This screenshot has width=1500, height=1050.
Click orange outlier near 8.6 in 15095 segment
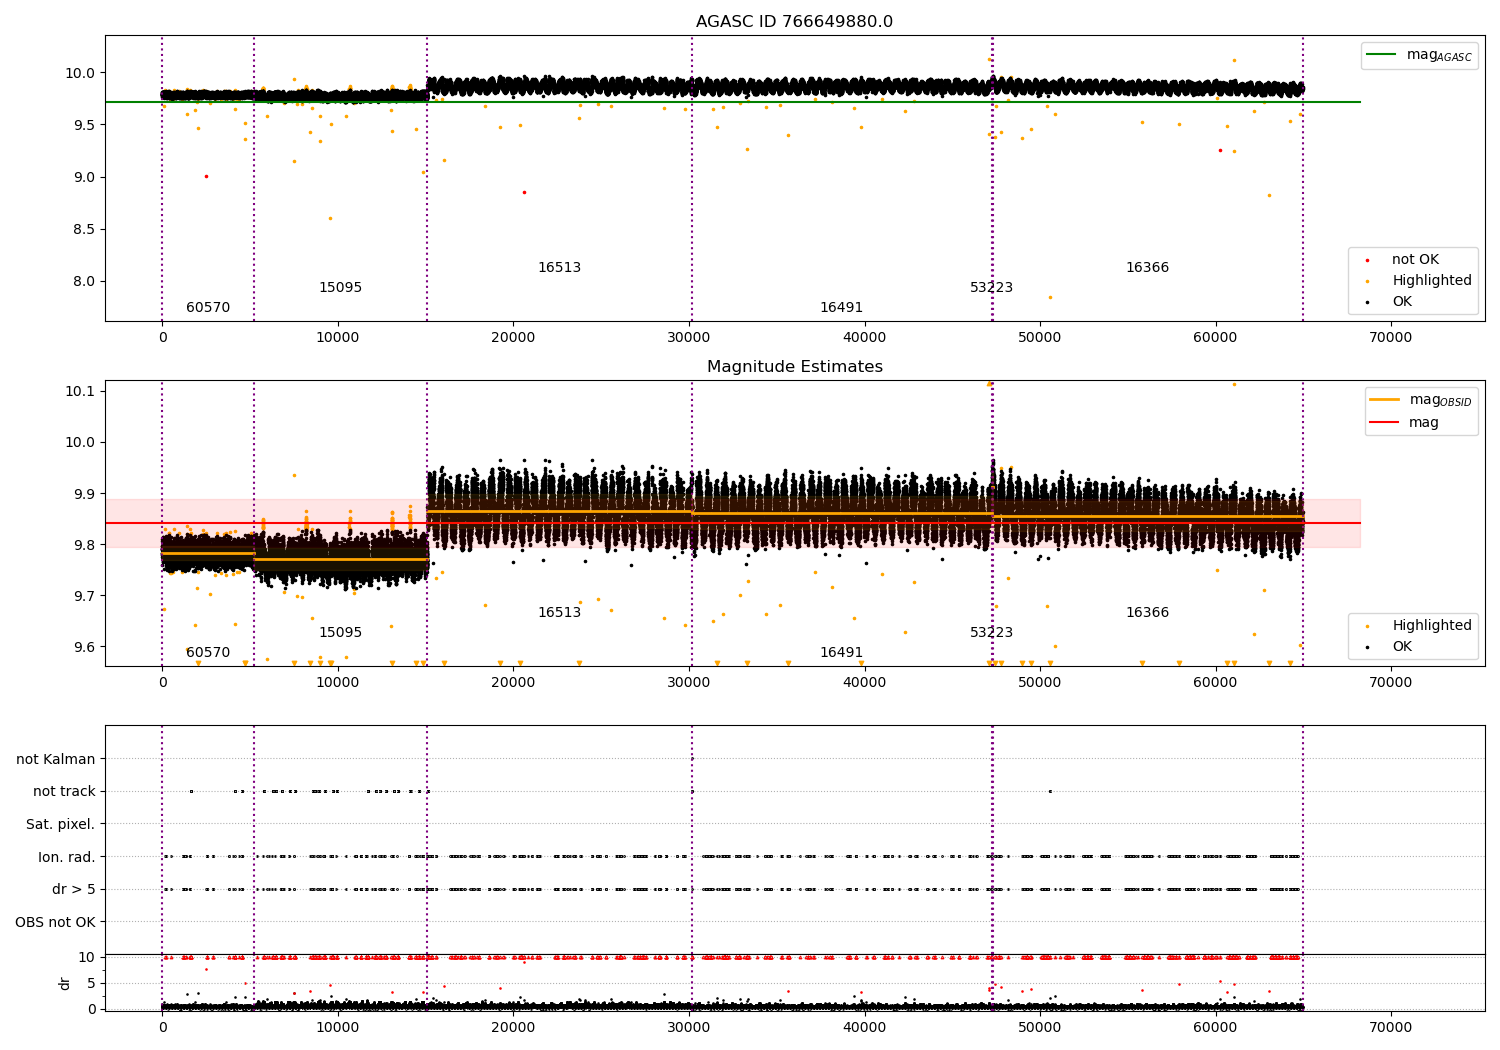point(330,218)
